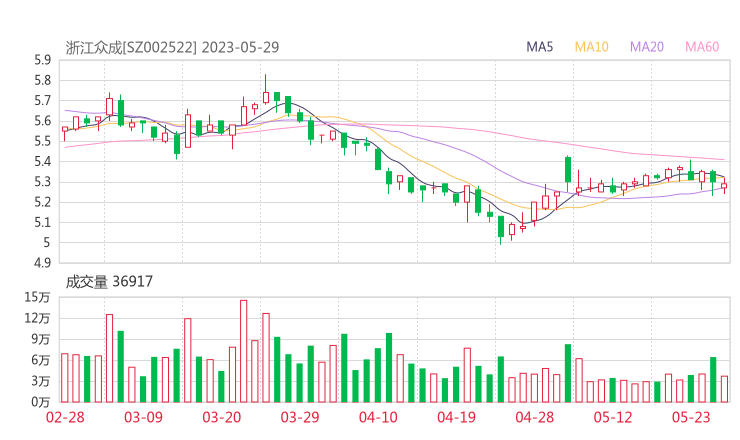740x440 pixels.
Task: Click the last red volume bar on the right
Action: pyautogui.click(x=724, y=389)
